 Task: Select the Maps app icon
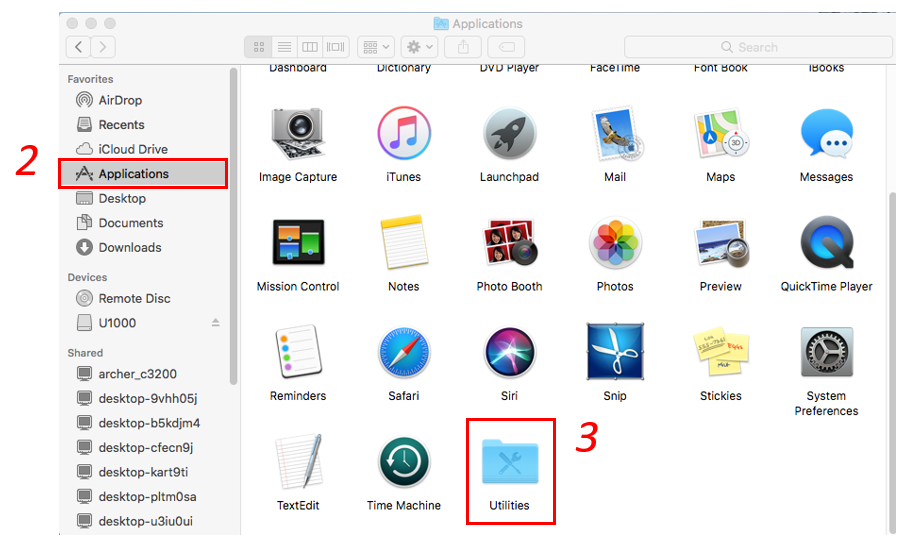click(x=721, y=134)
